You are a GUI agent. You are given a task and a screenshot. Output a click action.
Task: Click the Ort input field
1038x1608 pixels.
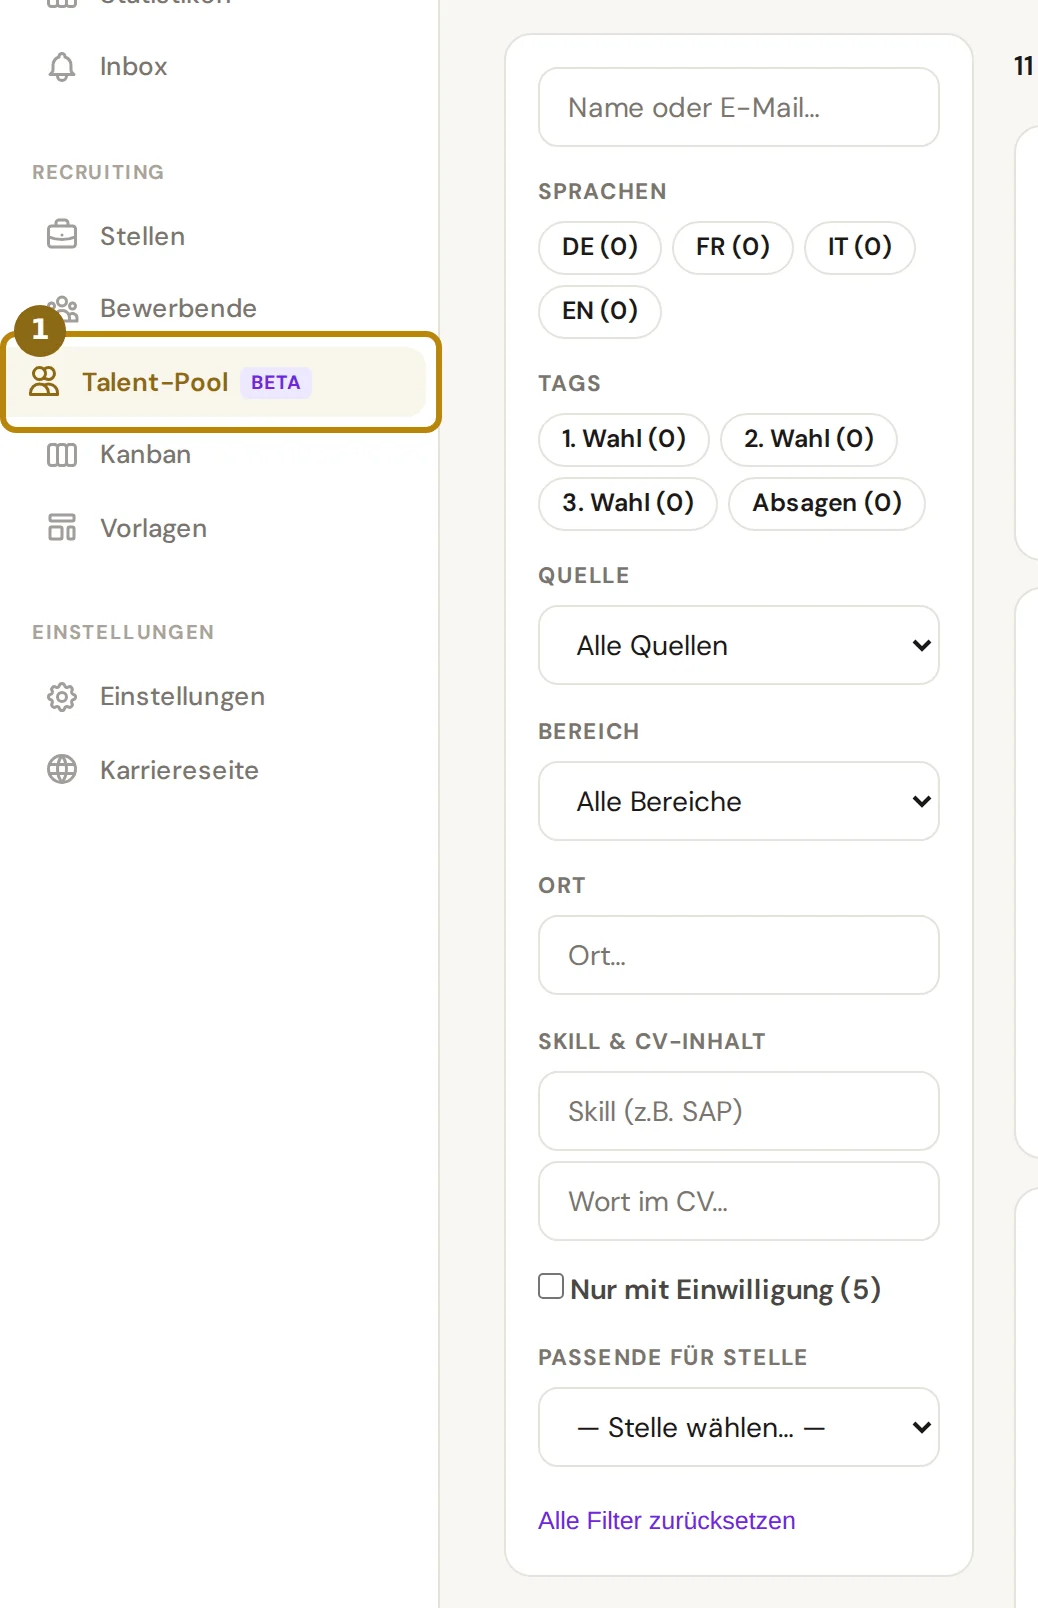point(739,955)
